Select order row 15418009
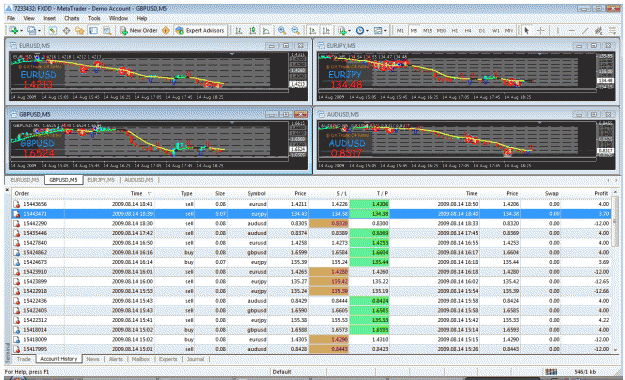The image size is (625, 380). 312,340
